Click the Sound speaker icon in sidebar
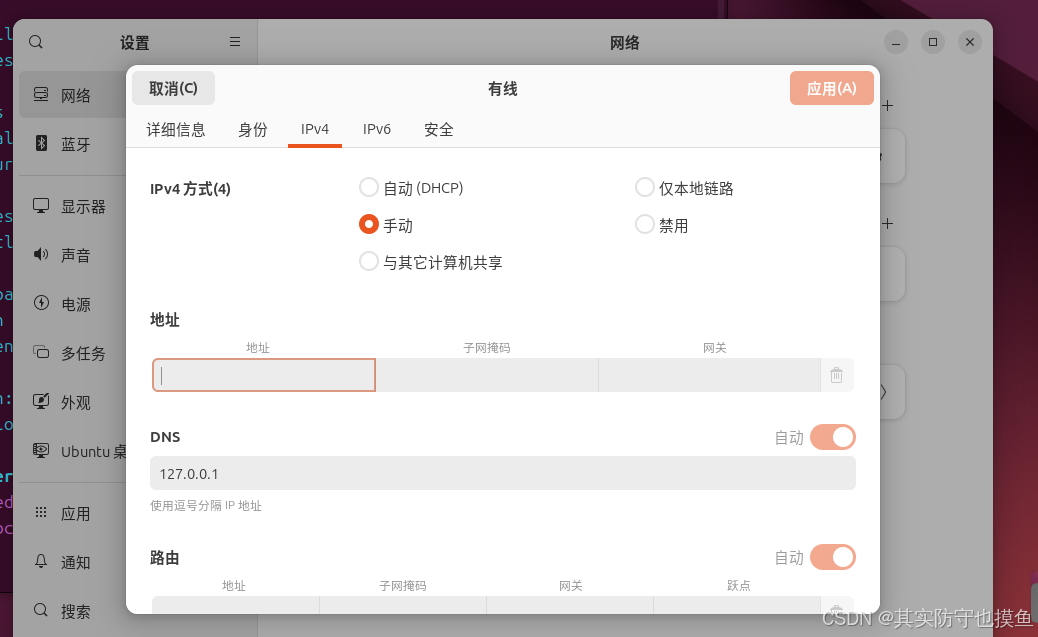The height and width of the screenshot is (637, 1038). (x=41, y=254)
